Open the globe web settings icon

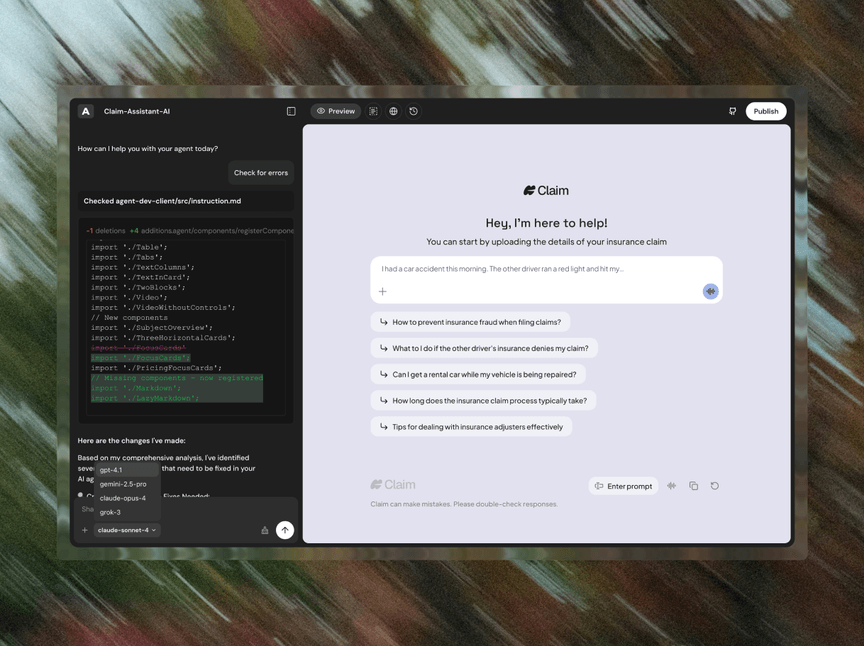coord(393,111)
